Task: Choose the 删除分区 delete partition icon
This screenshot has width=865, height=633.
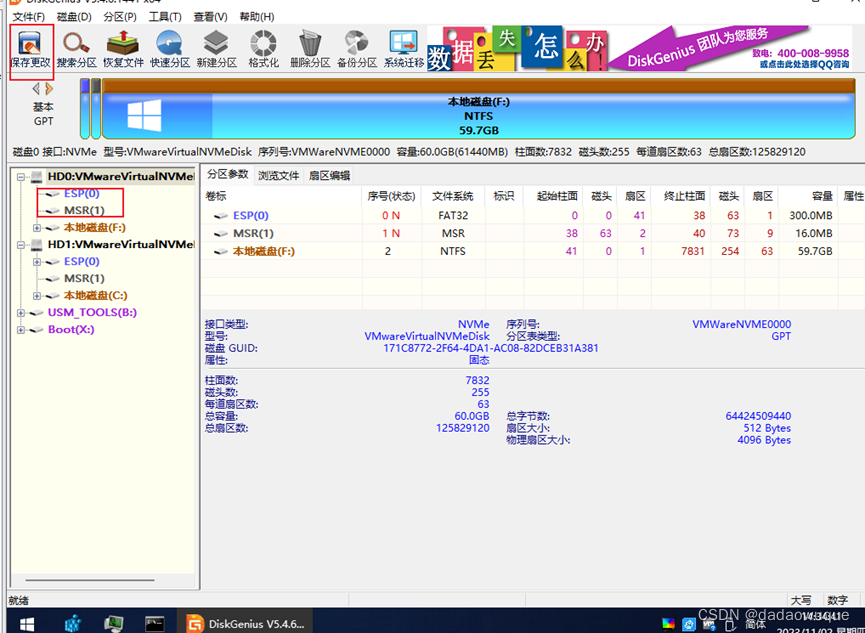Action: point(309,49)
